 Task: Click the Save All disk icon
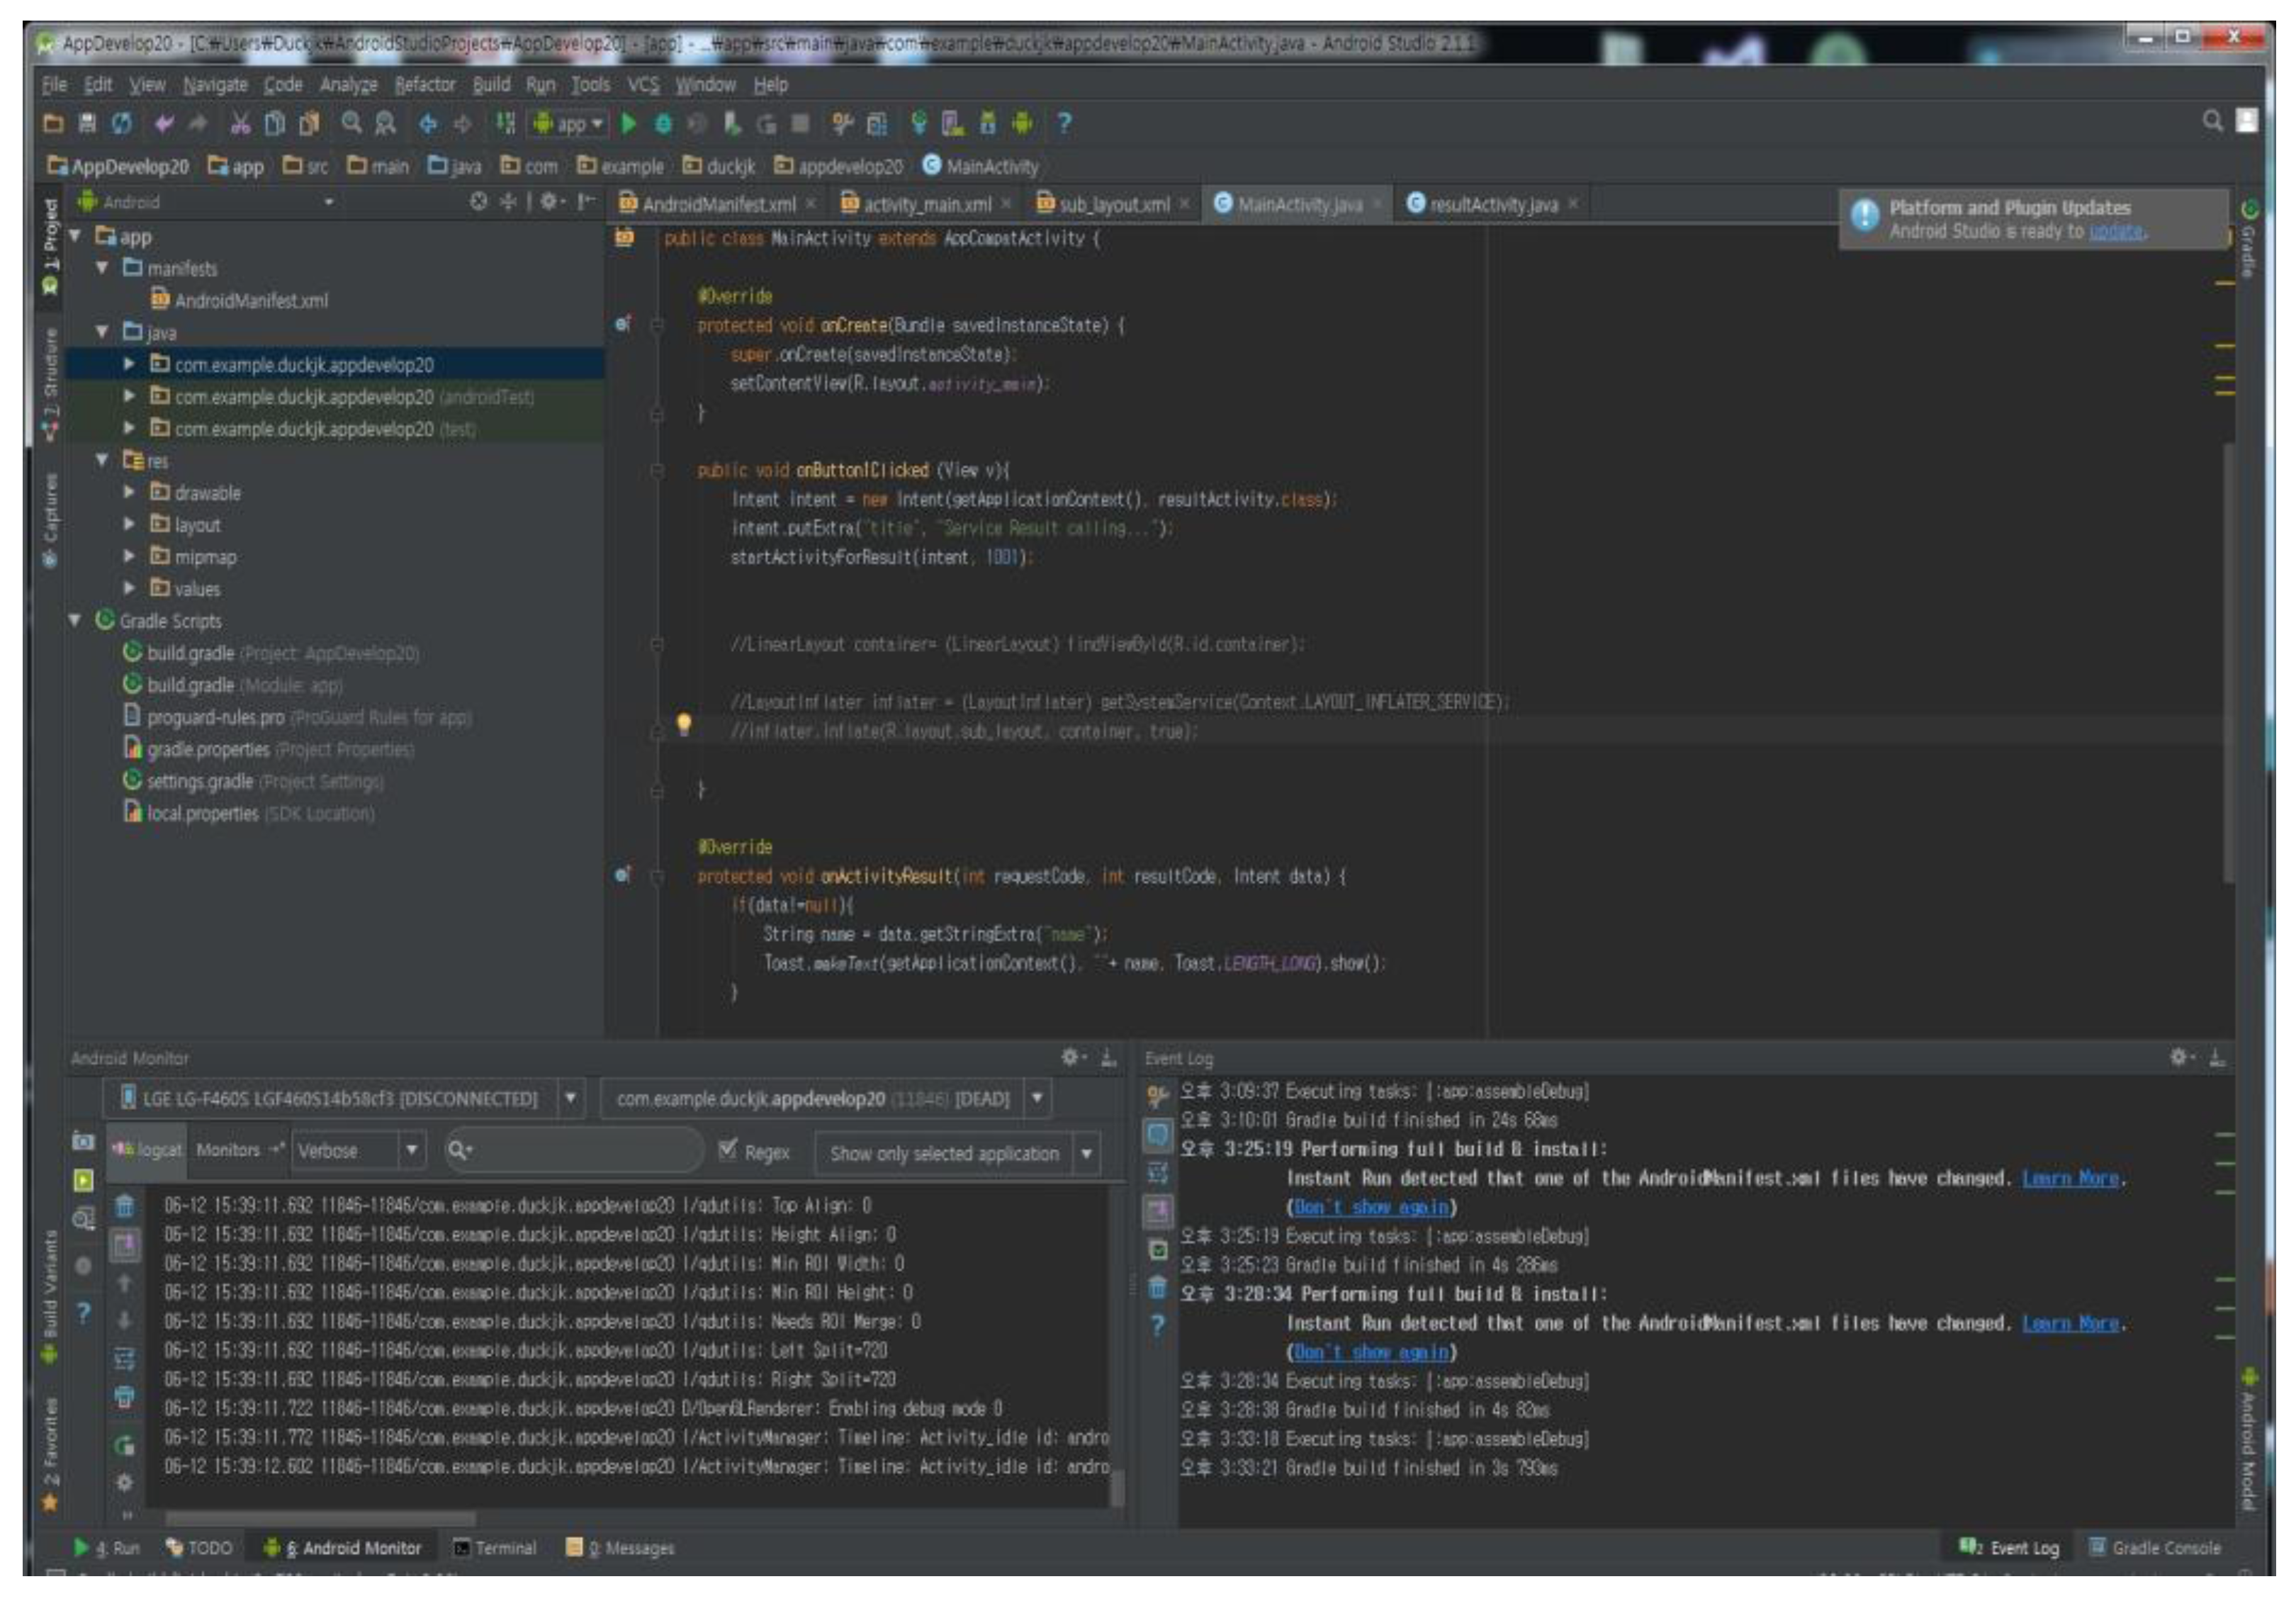(x=87, y=123)
